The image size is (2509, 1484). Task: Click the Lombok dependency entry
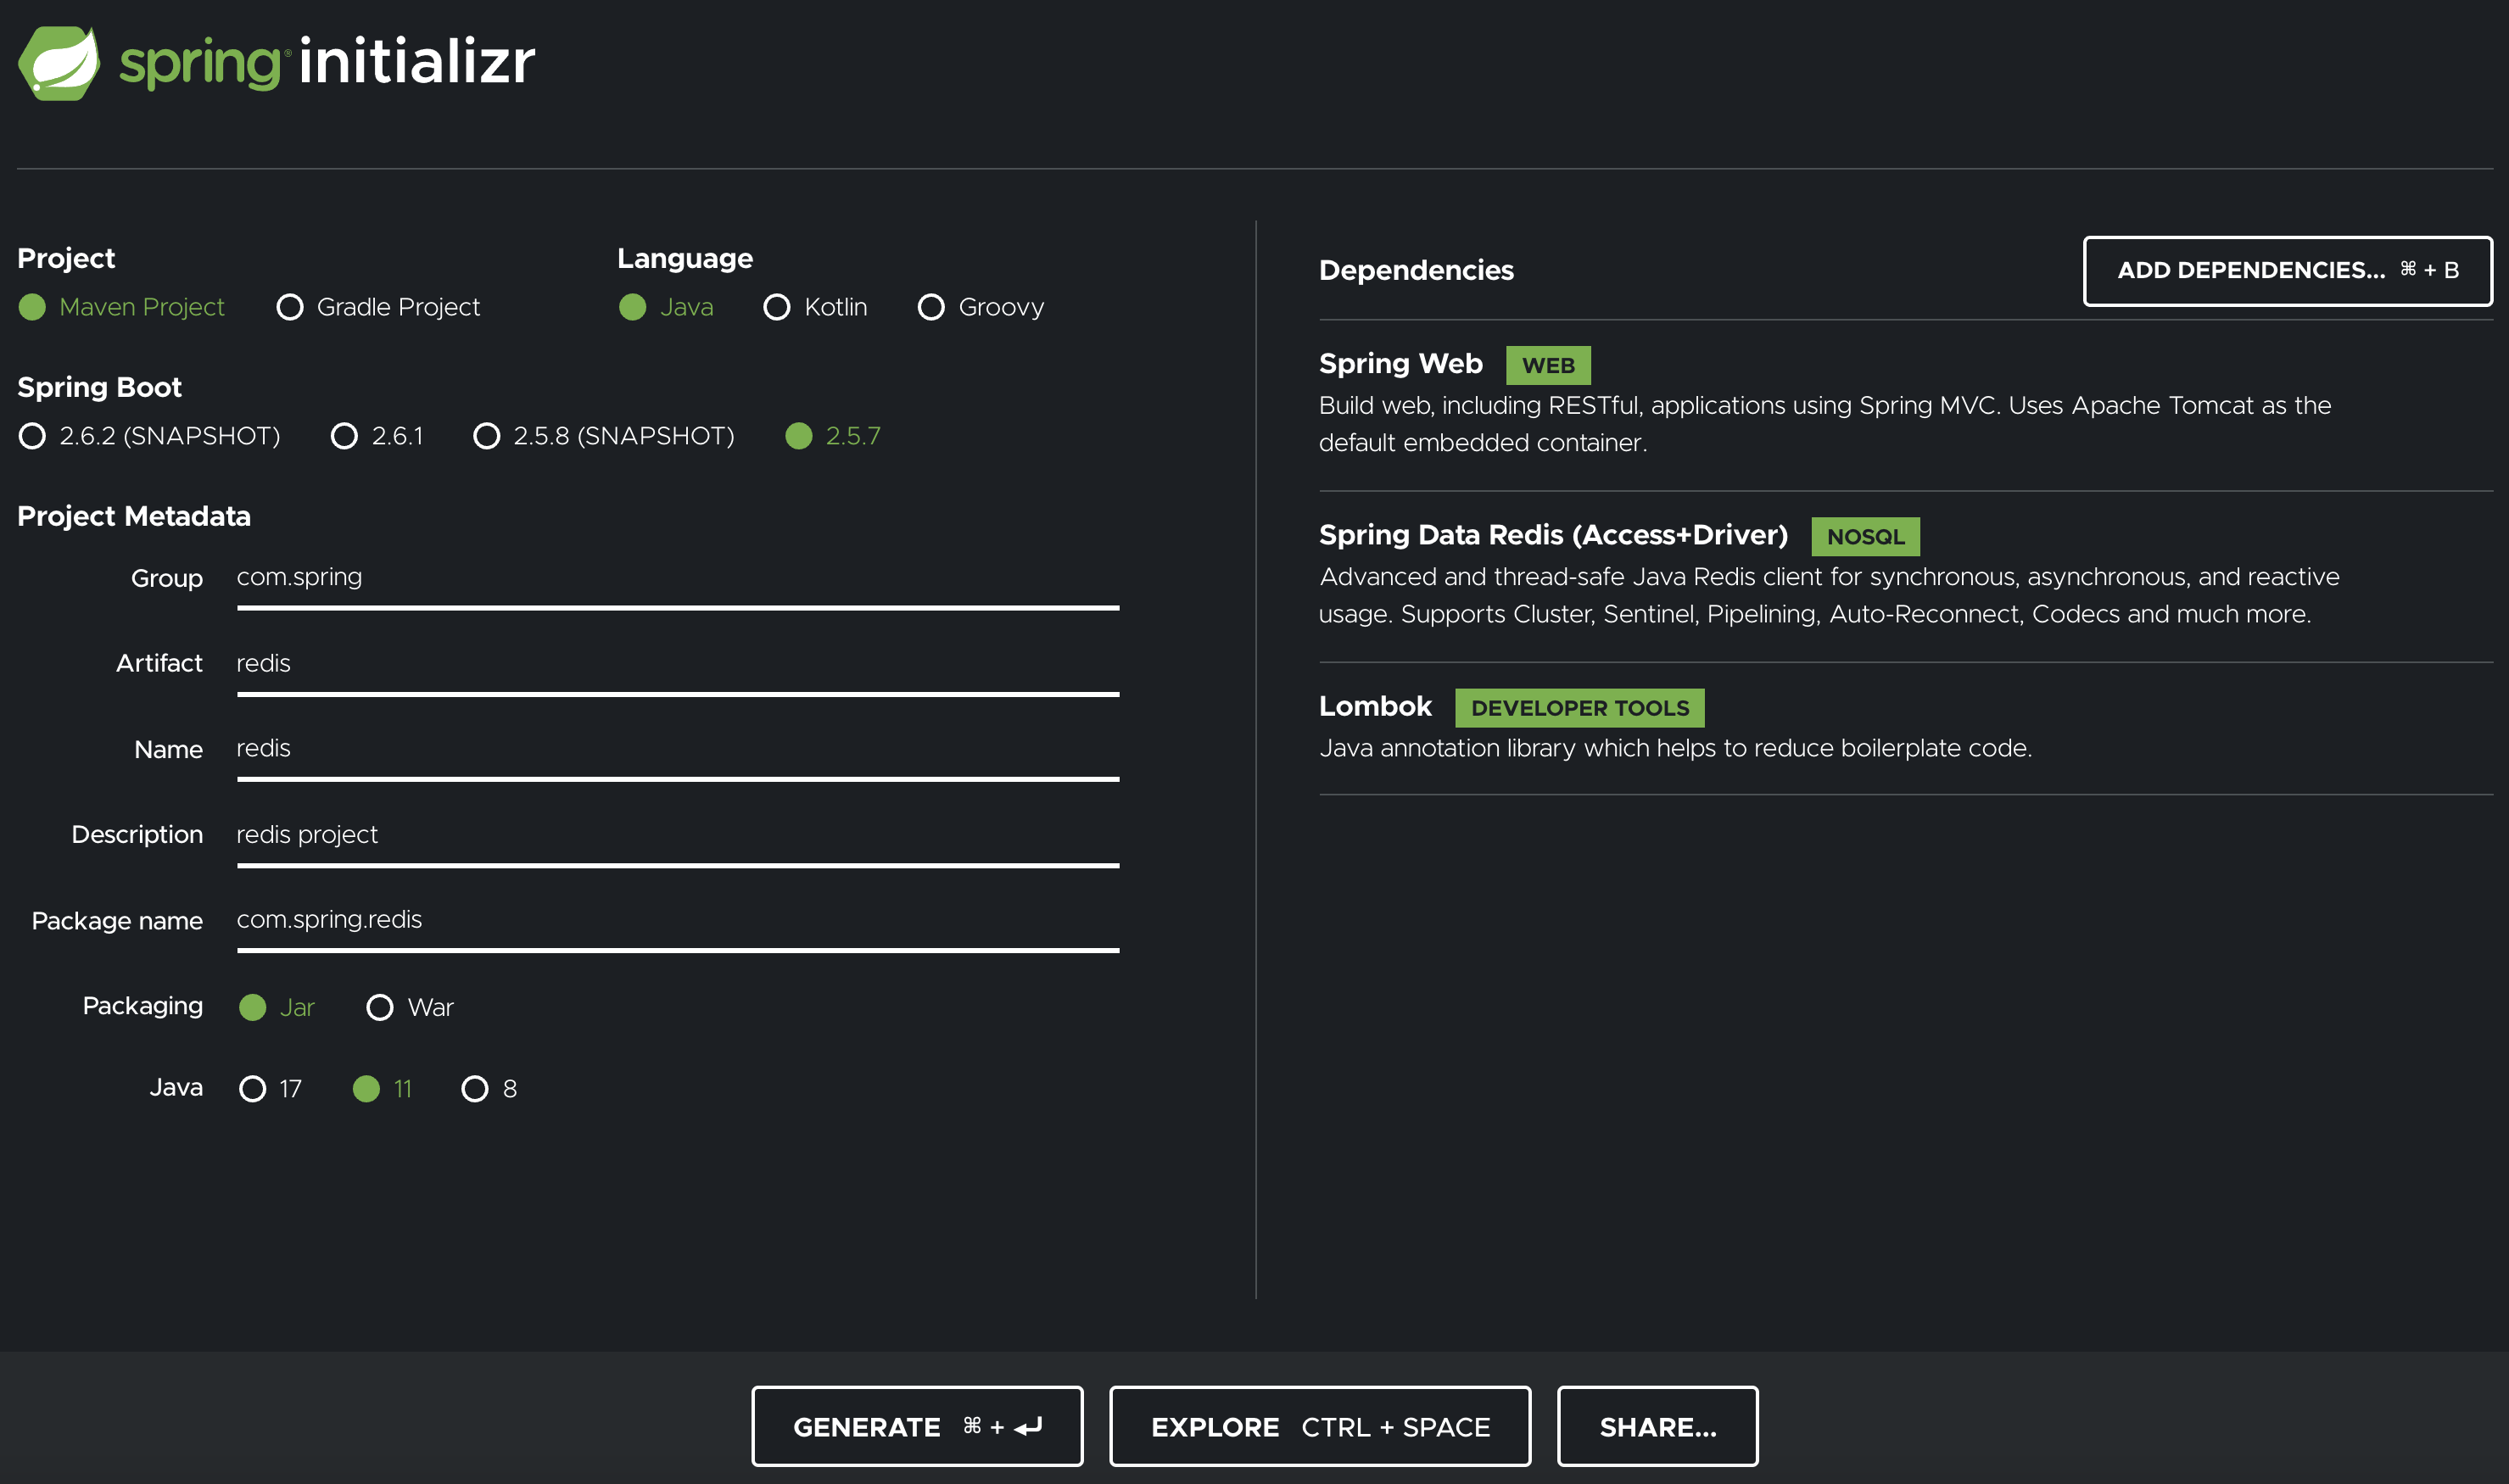(1375, 707)
